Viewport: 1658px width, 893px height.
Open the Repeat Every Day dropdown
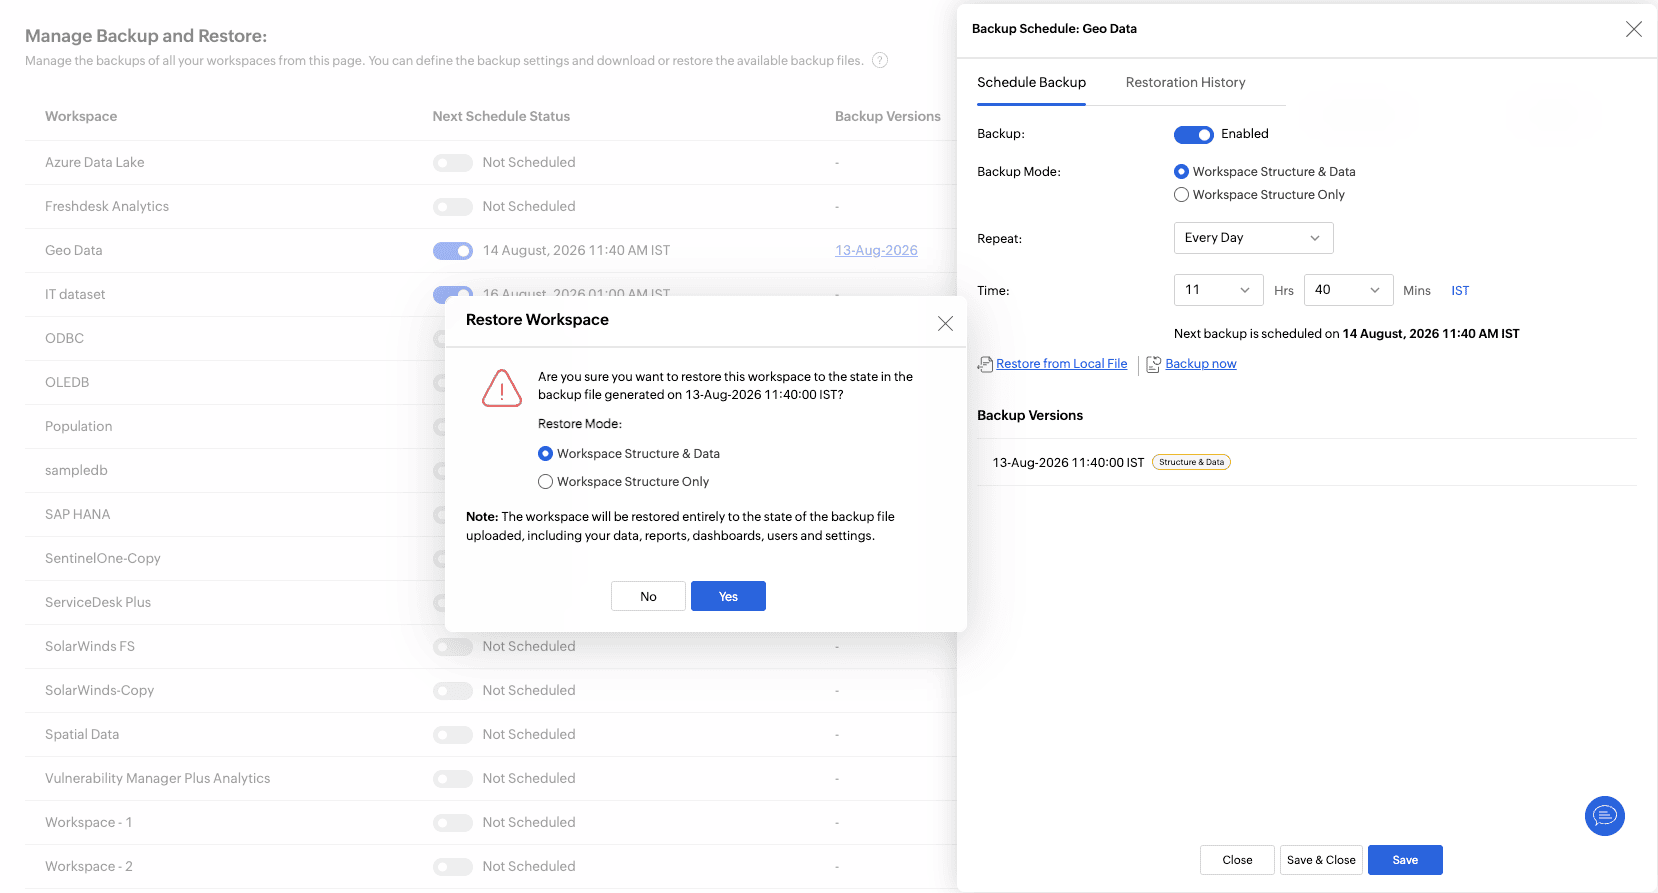(1253, 238)
